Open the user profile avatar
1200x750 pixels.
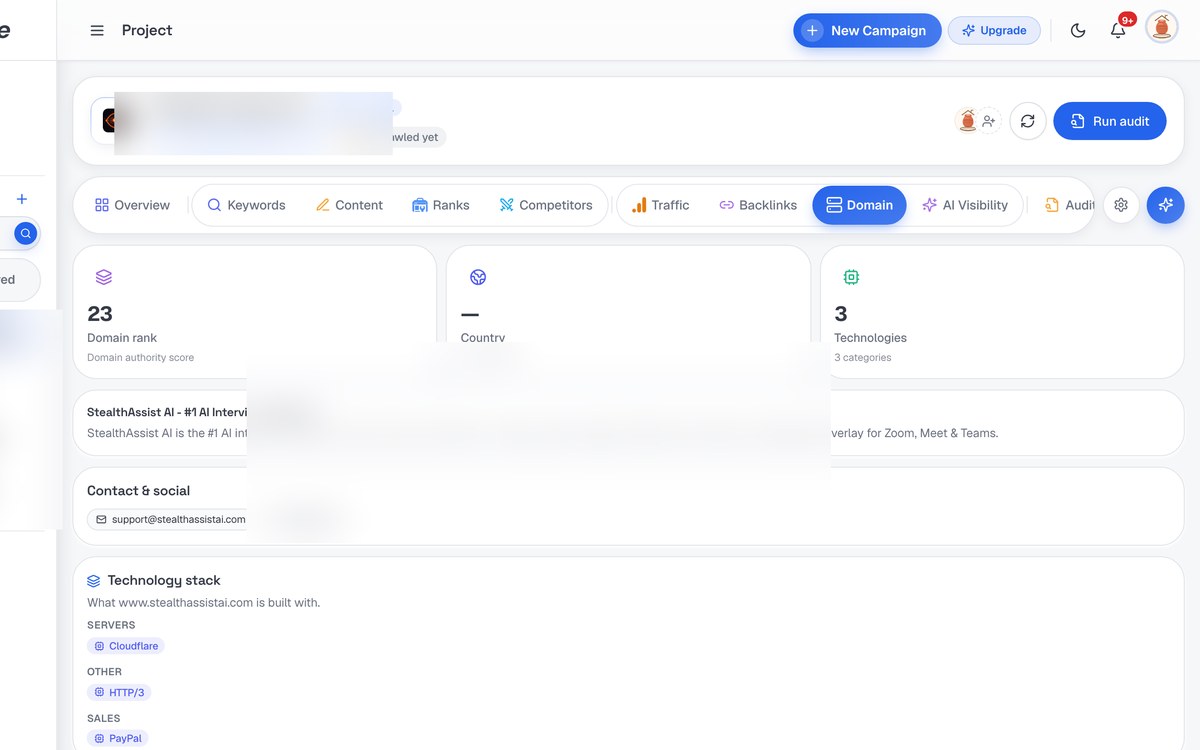1162,27
